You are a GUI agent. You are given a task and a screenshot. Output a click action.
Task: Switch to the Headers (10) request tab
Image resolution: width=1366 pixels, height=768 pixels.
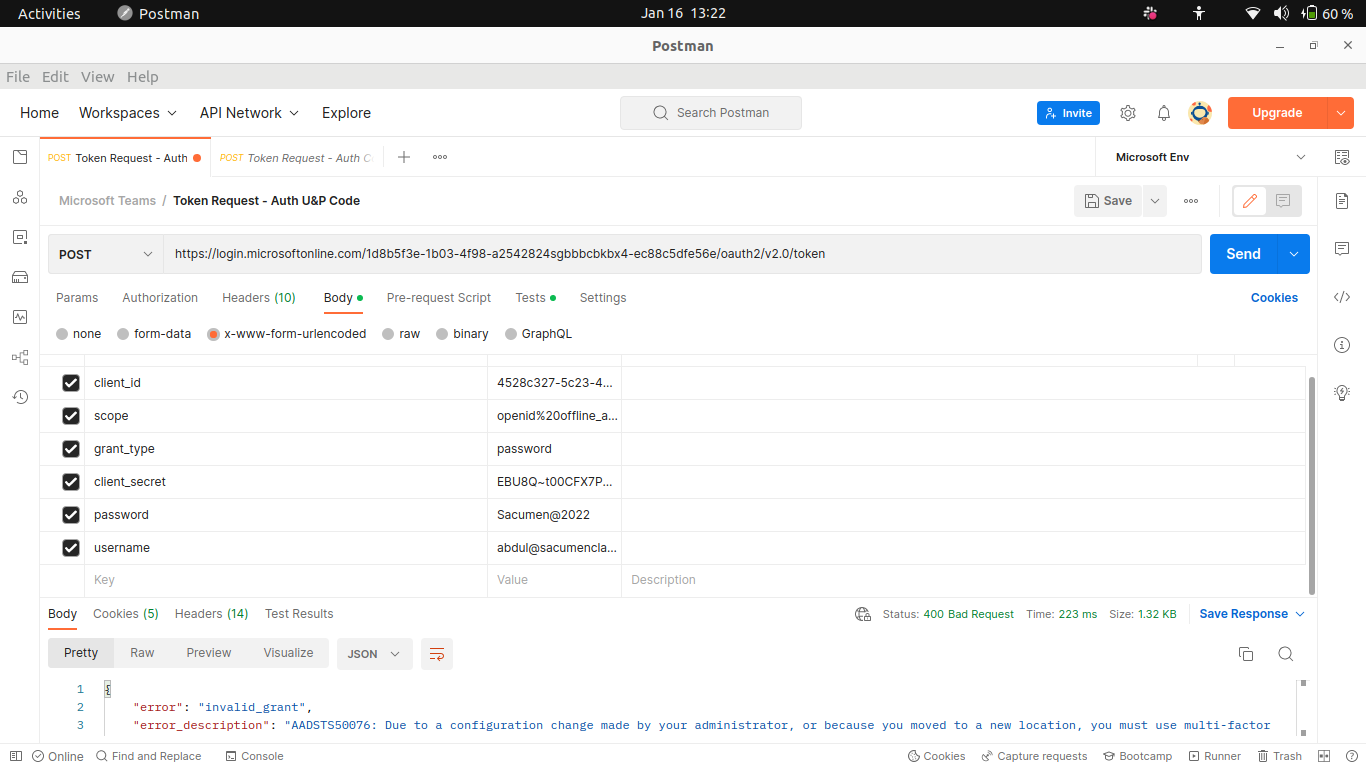tap(259, 298)
